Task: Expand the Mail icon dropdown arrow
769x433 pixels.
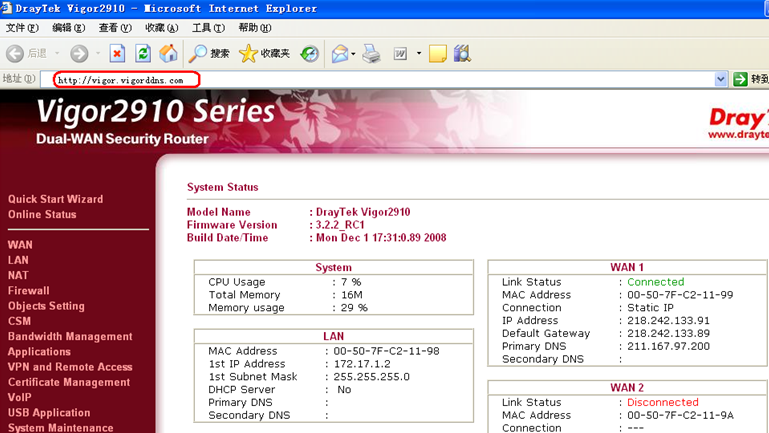Action: pyautogui.click(x=354, y=54)
